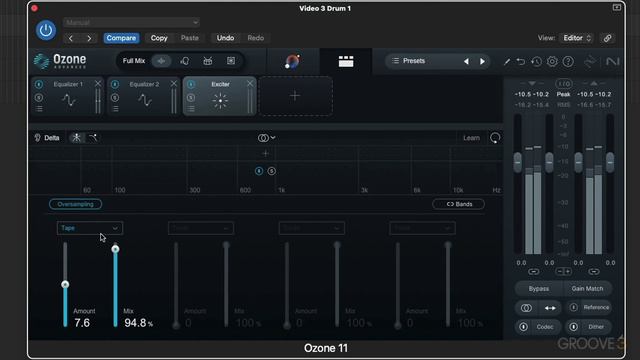
Task: Click the leftmost input gain fader handle
Action: [518, 162]
